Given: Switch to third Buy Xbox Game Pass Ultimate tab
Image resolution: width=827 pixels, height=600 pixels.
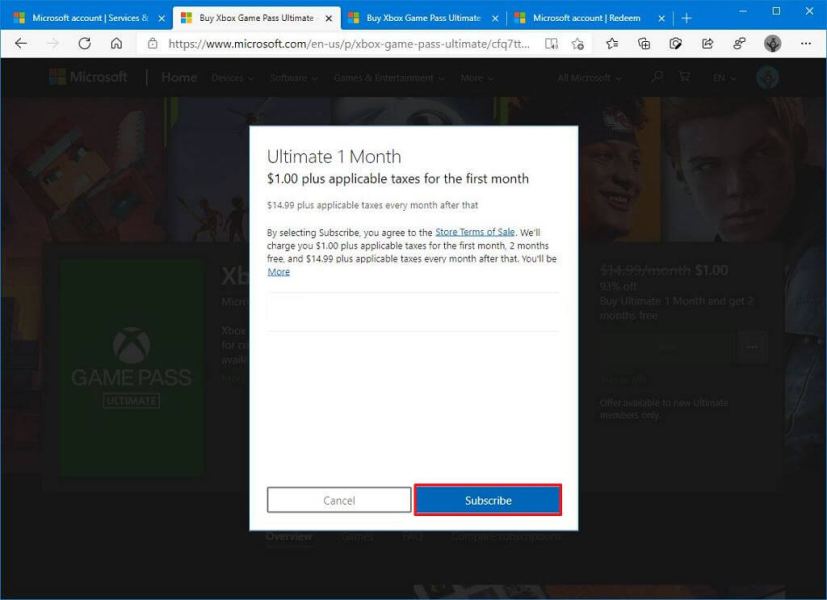Looking at the screenshot, I should [x=424, y=18].
